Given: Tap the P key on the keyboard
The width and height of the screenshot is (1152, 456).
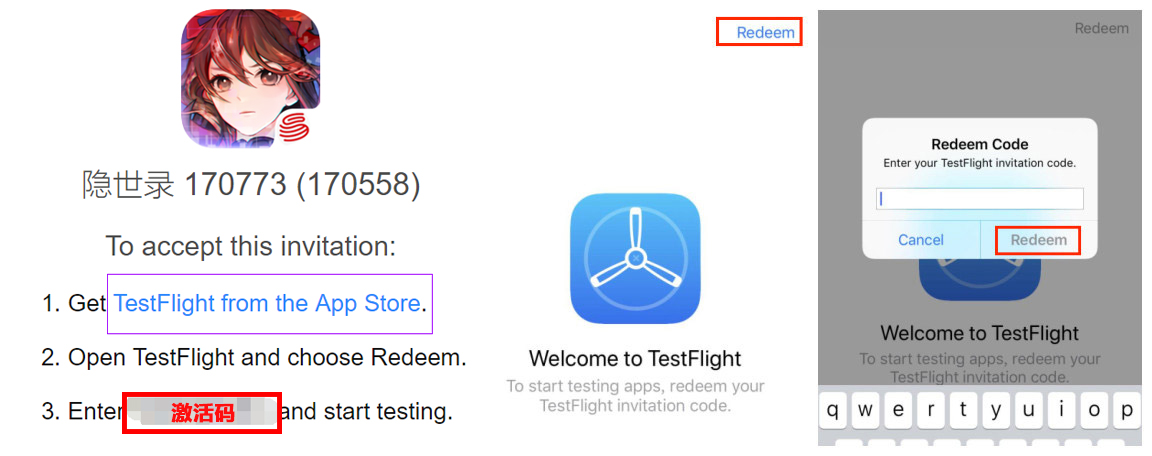Looking at the screenshot, I should tap(1126, 410).
